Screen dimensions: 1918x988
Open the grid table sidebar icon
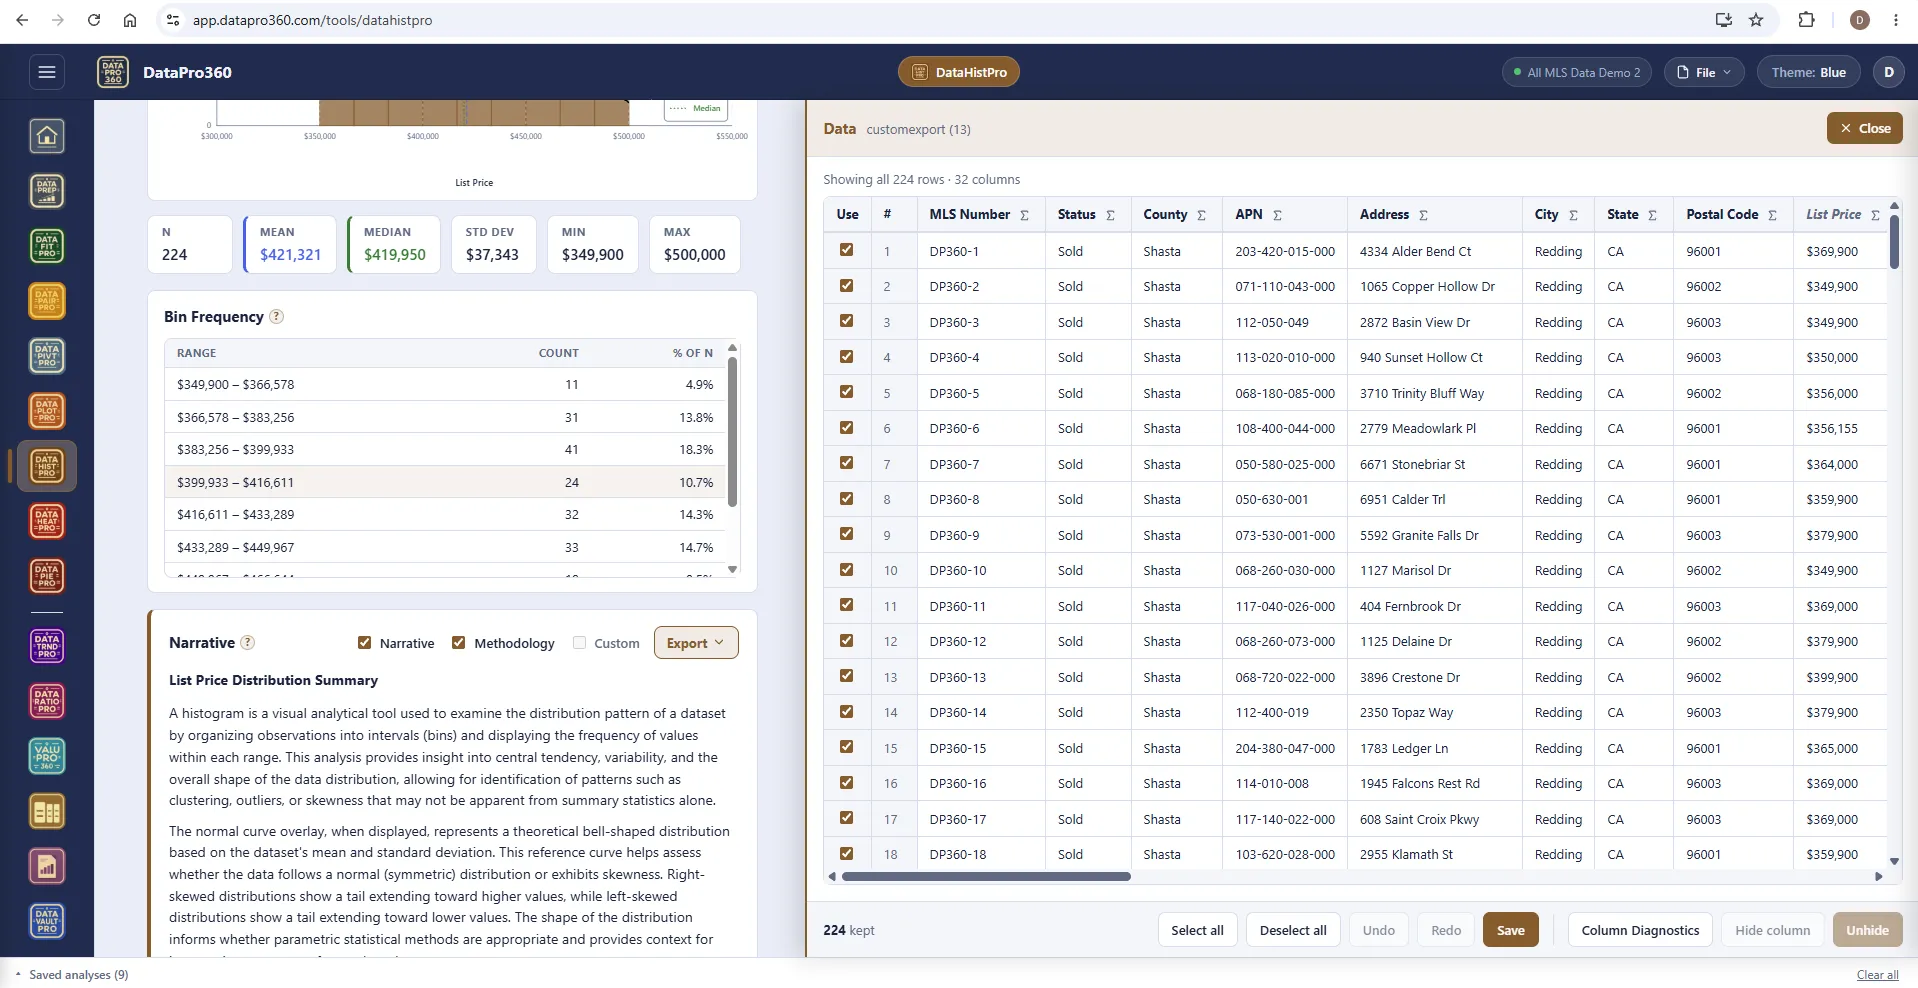pos(47,812)
